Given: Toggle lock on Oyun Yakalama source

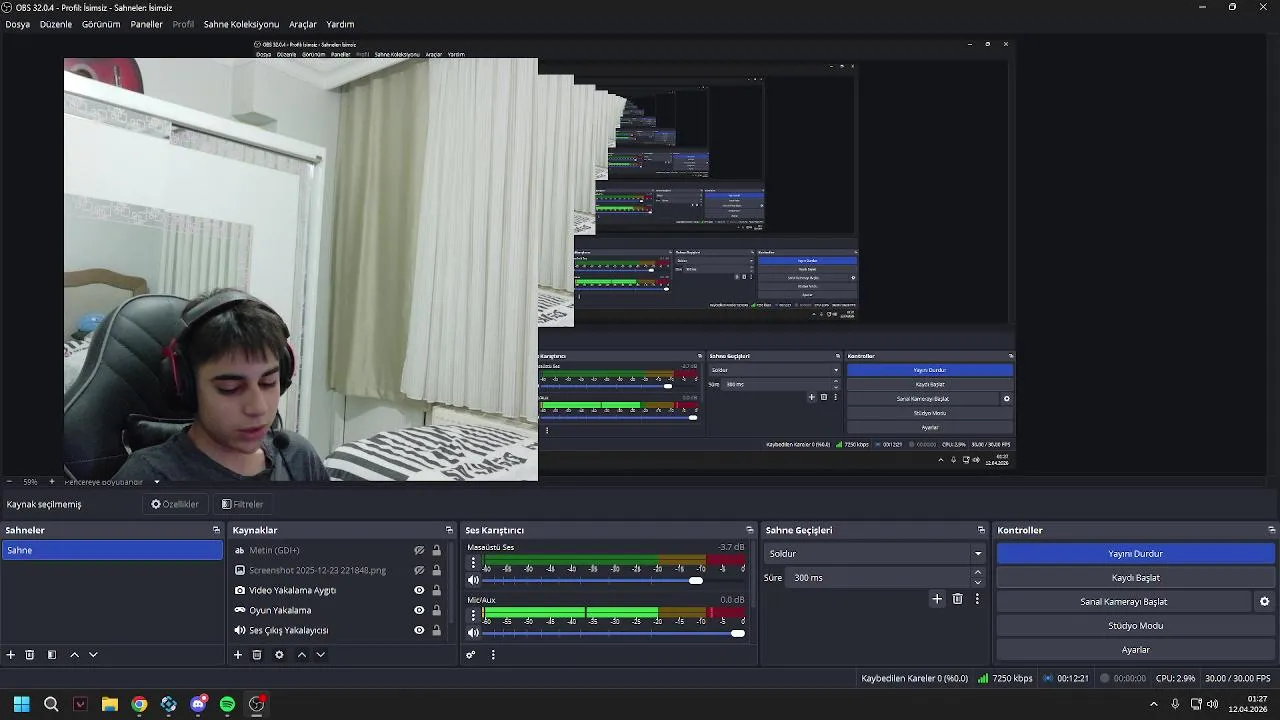Looking at the screenshot, I should point(437,610).
